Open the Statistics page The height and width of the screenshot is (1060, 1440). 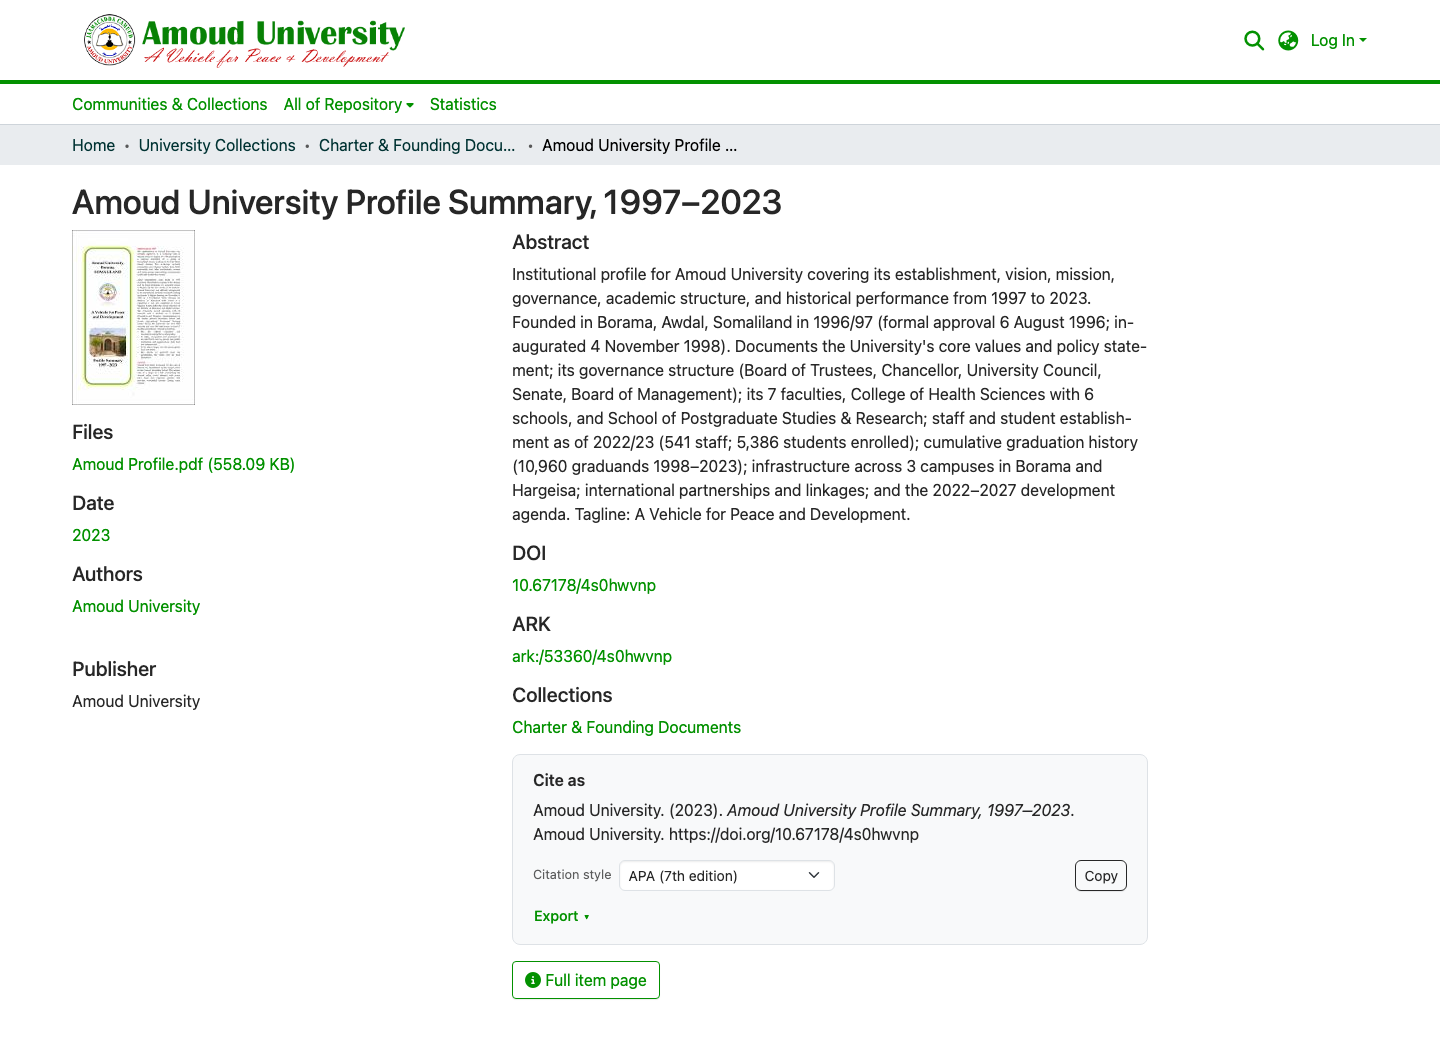click(x=463, y=104)
